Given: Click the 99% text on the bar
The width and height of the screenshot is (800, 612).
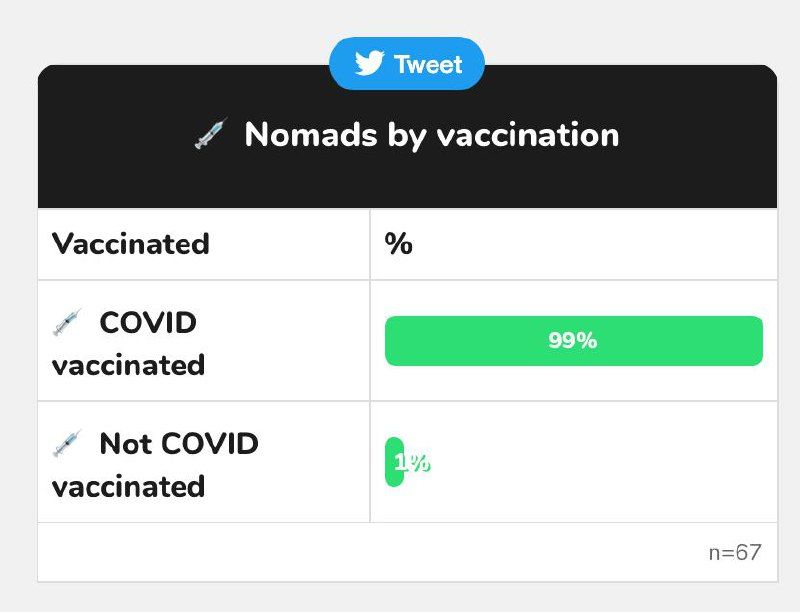Looking at the screenshot, I should [x=573, y=341].
